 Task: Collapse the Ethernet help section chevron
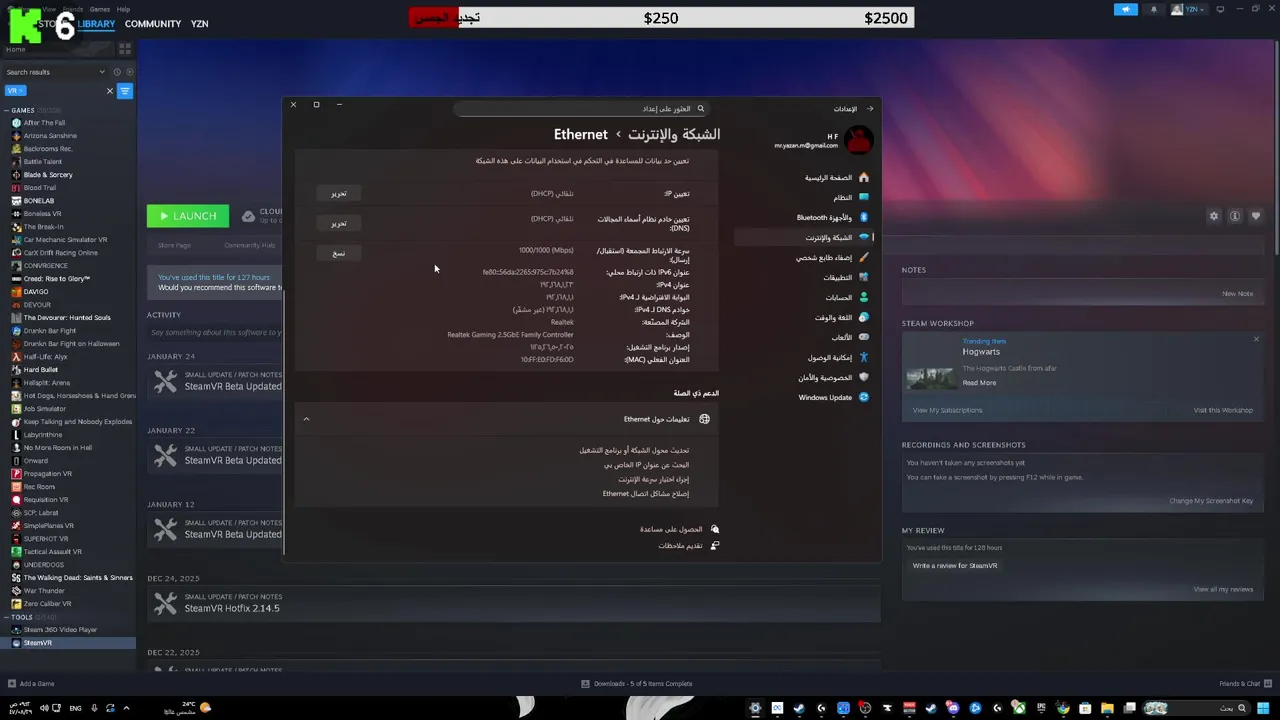tap(306, 419)
